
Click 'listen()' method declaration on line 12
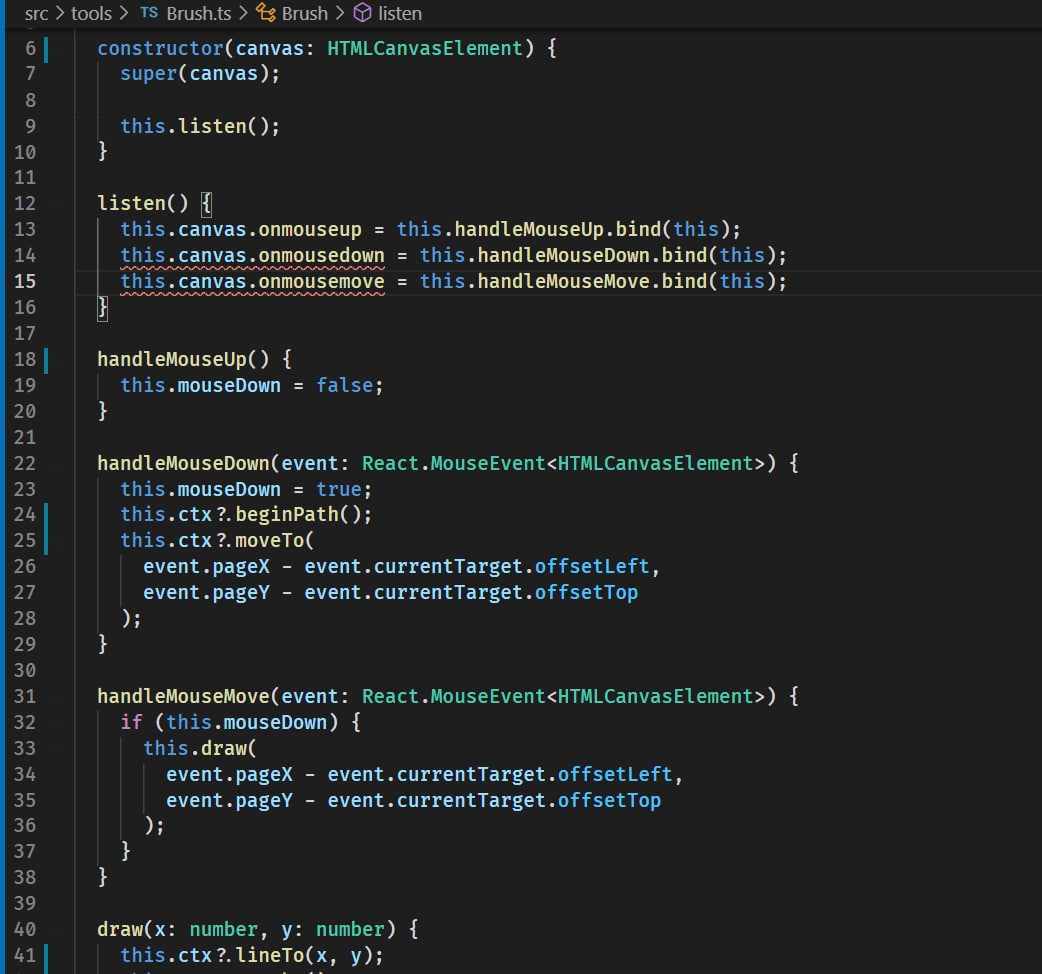143,203
